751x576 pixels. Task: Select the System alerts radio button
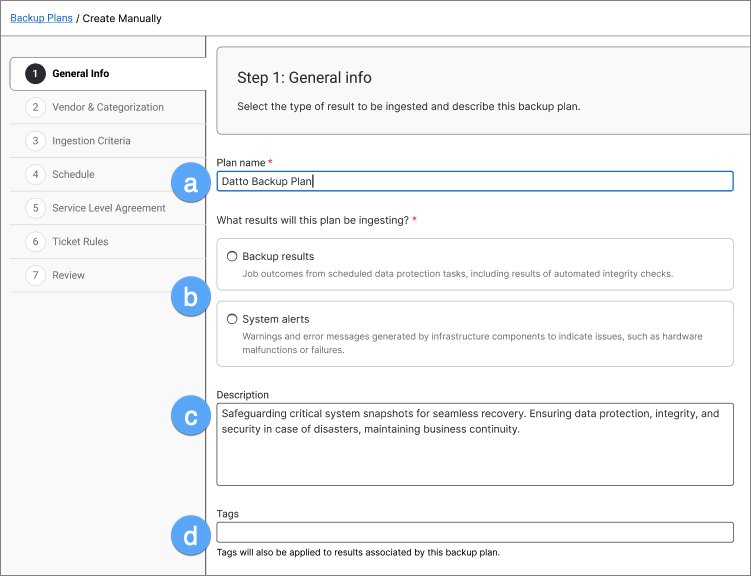pos(232,319)
